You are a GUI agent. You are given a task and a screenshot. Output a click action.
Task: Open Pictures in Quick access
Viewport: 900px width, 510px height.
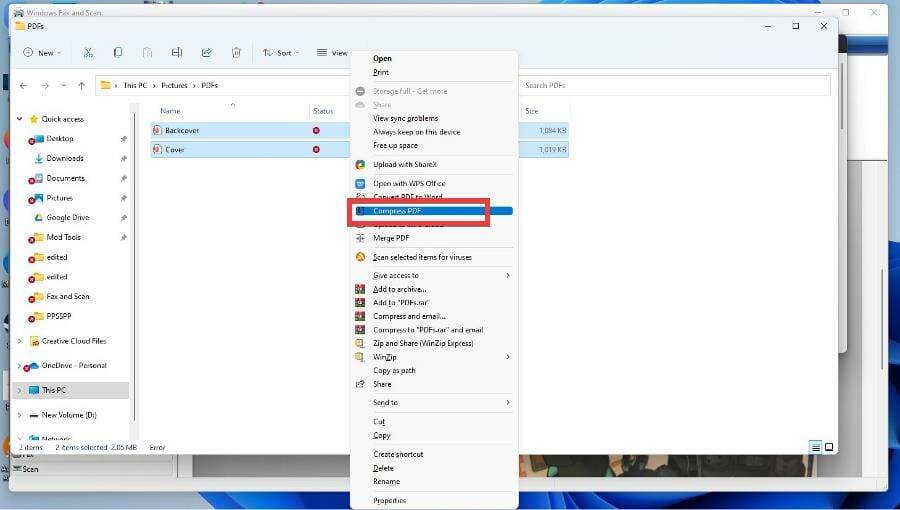[59, 198]
